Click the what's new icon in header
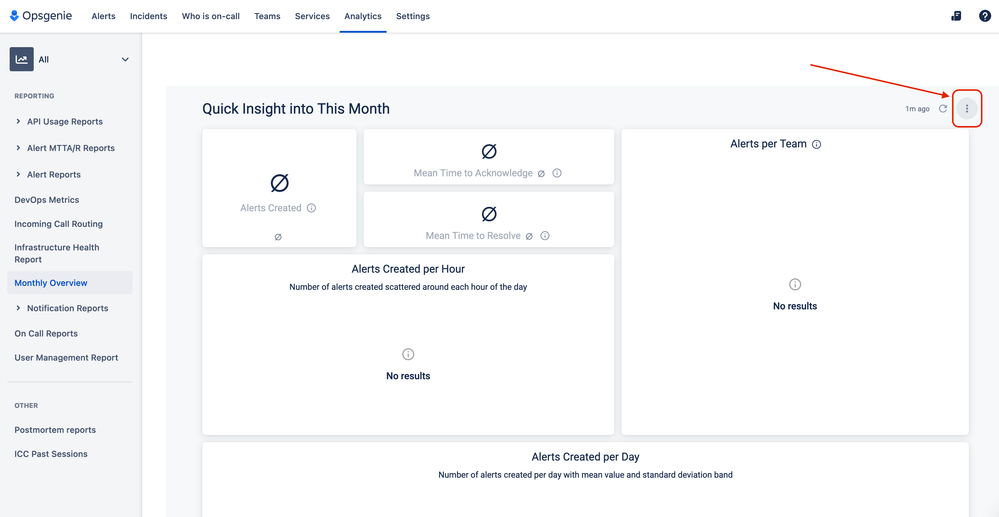 956,16
